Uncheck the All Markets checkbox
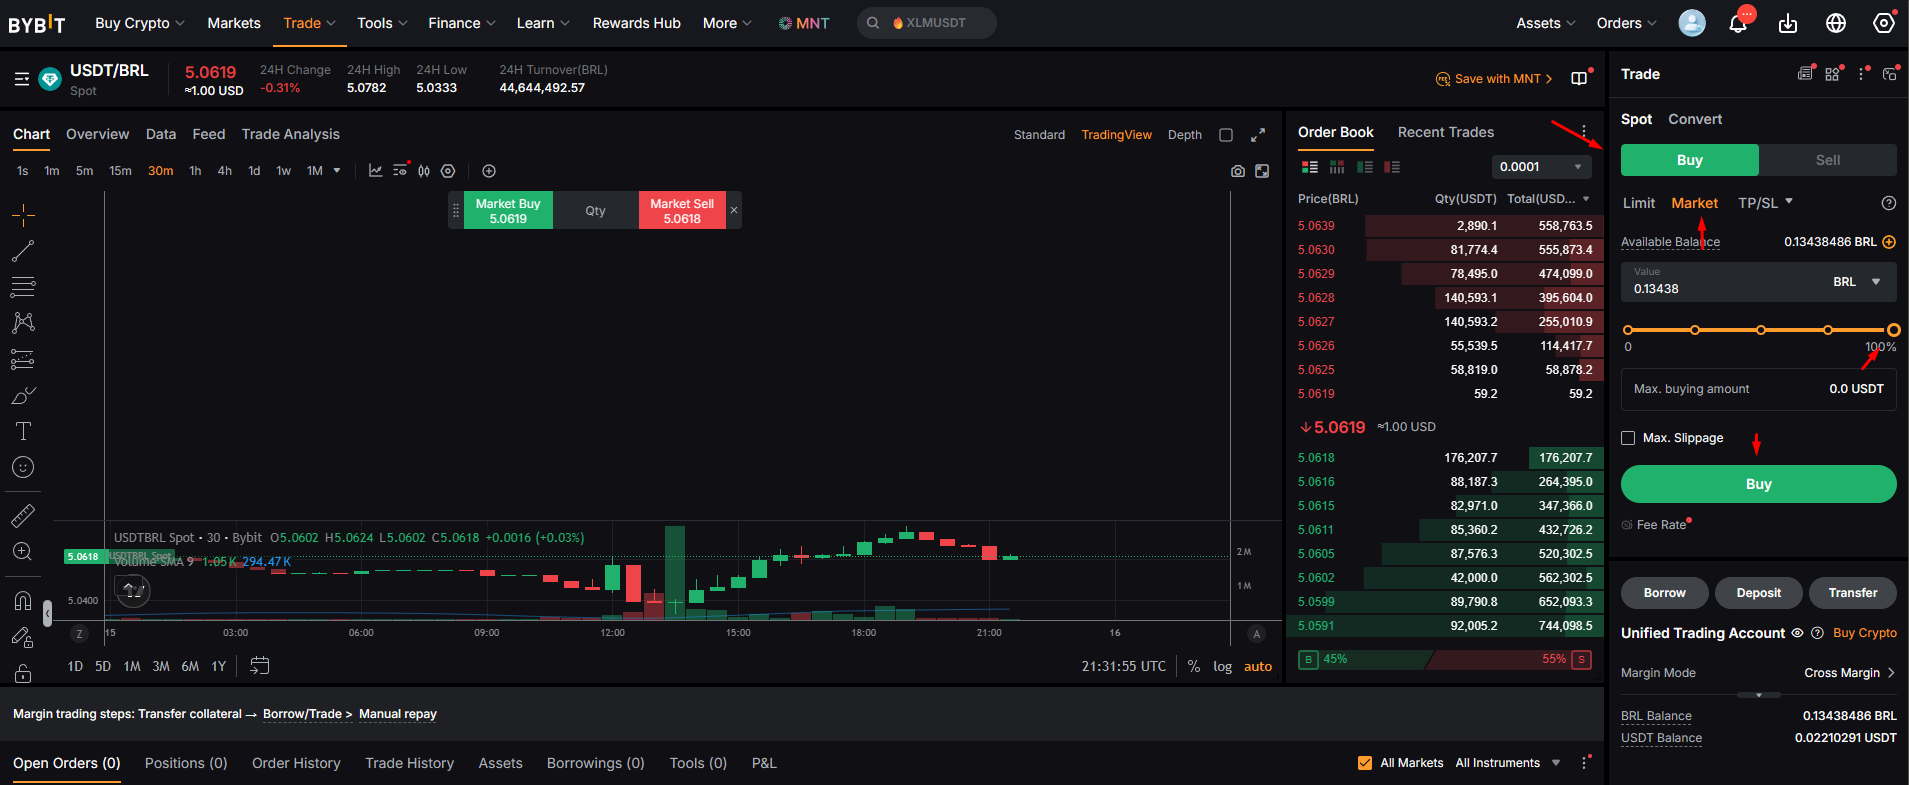This screenshot has height=785, width=1909. [1365, 763]
